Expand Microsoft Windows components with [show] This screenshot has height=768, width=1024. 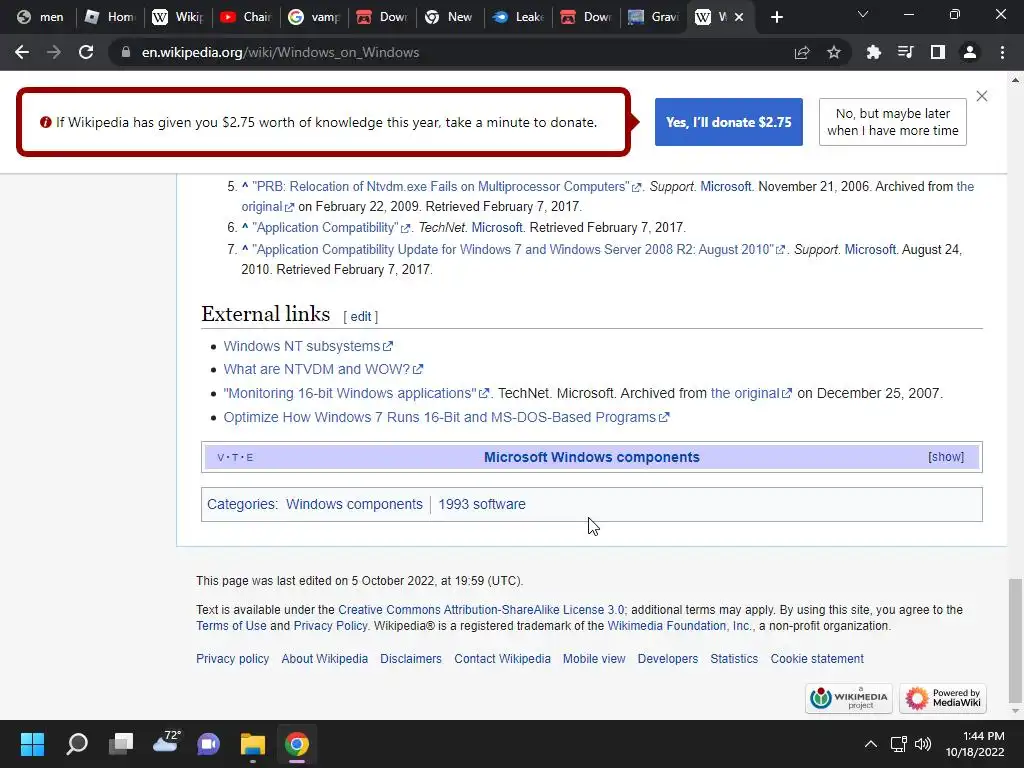coord(946,456)
